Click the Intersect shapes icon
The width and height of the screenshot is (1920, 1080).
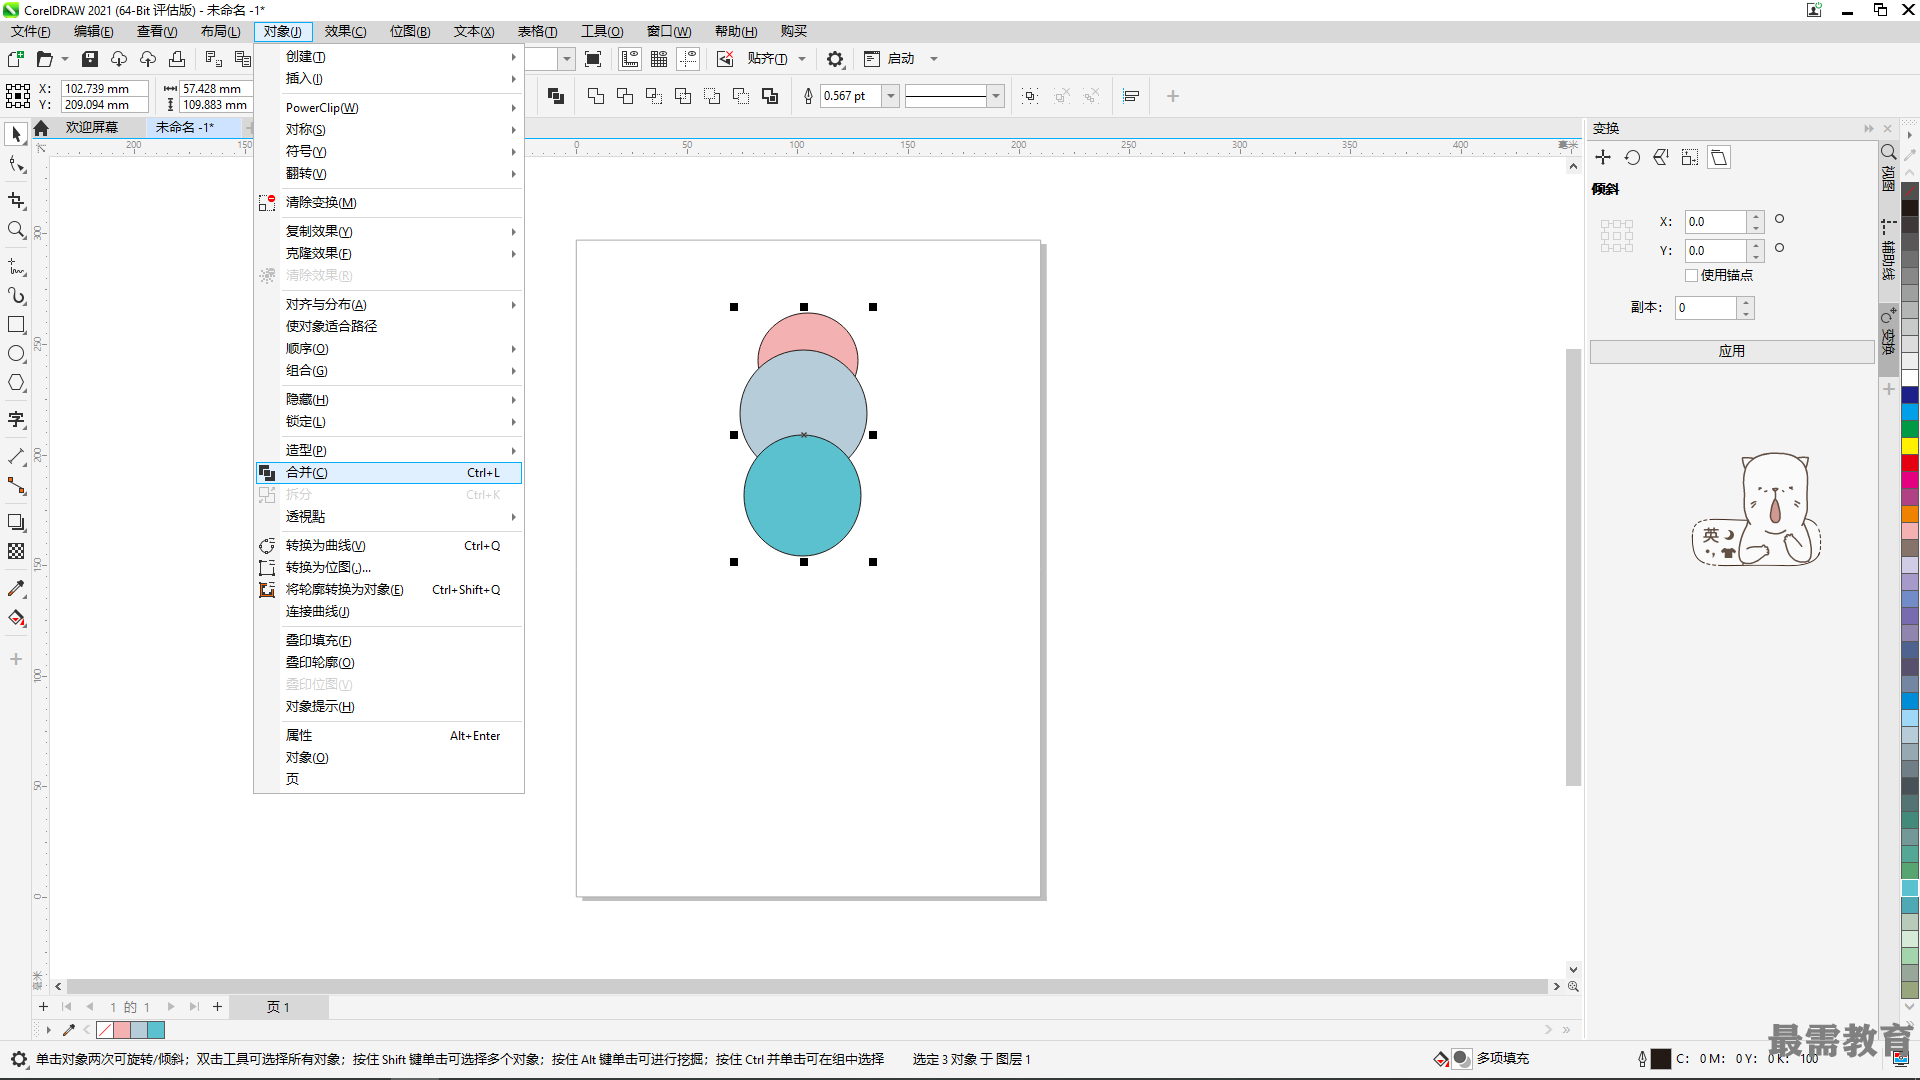click(x=654, y=96)
